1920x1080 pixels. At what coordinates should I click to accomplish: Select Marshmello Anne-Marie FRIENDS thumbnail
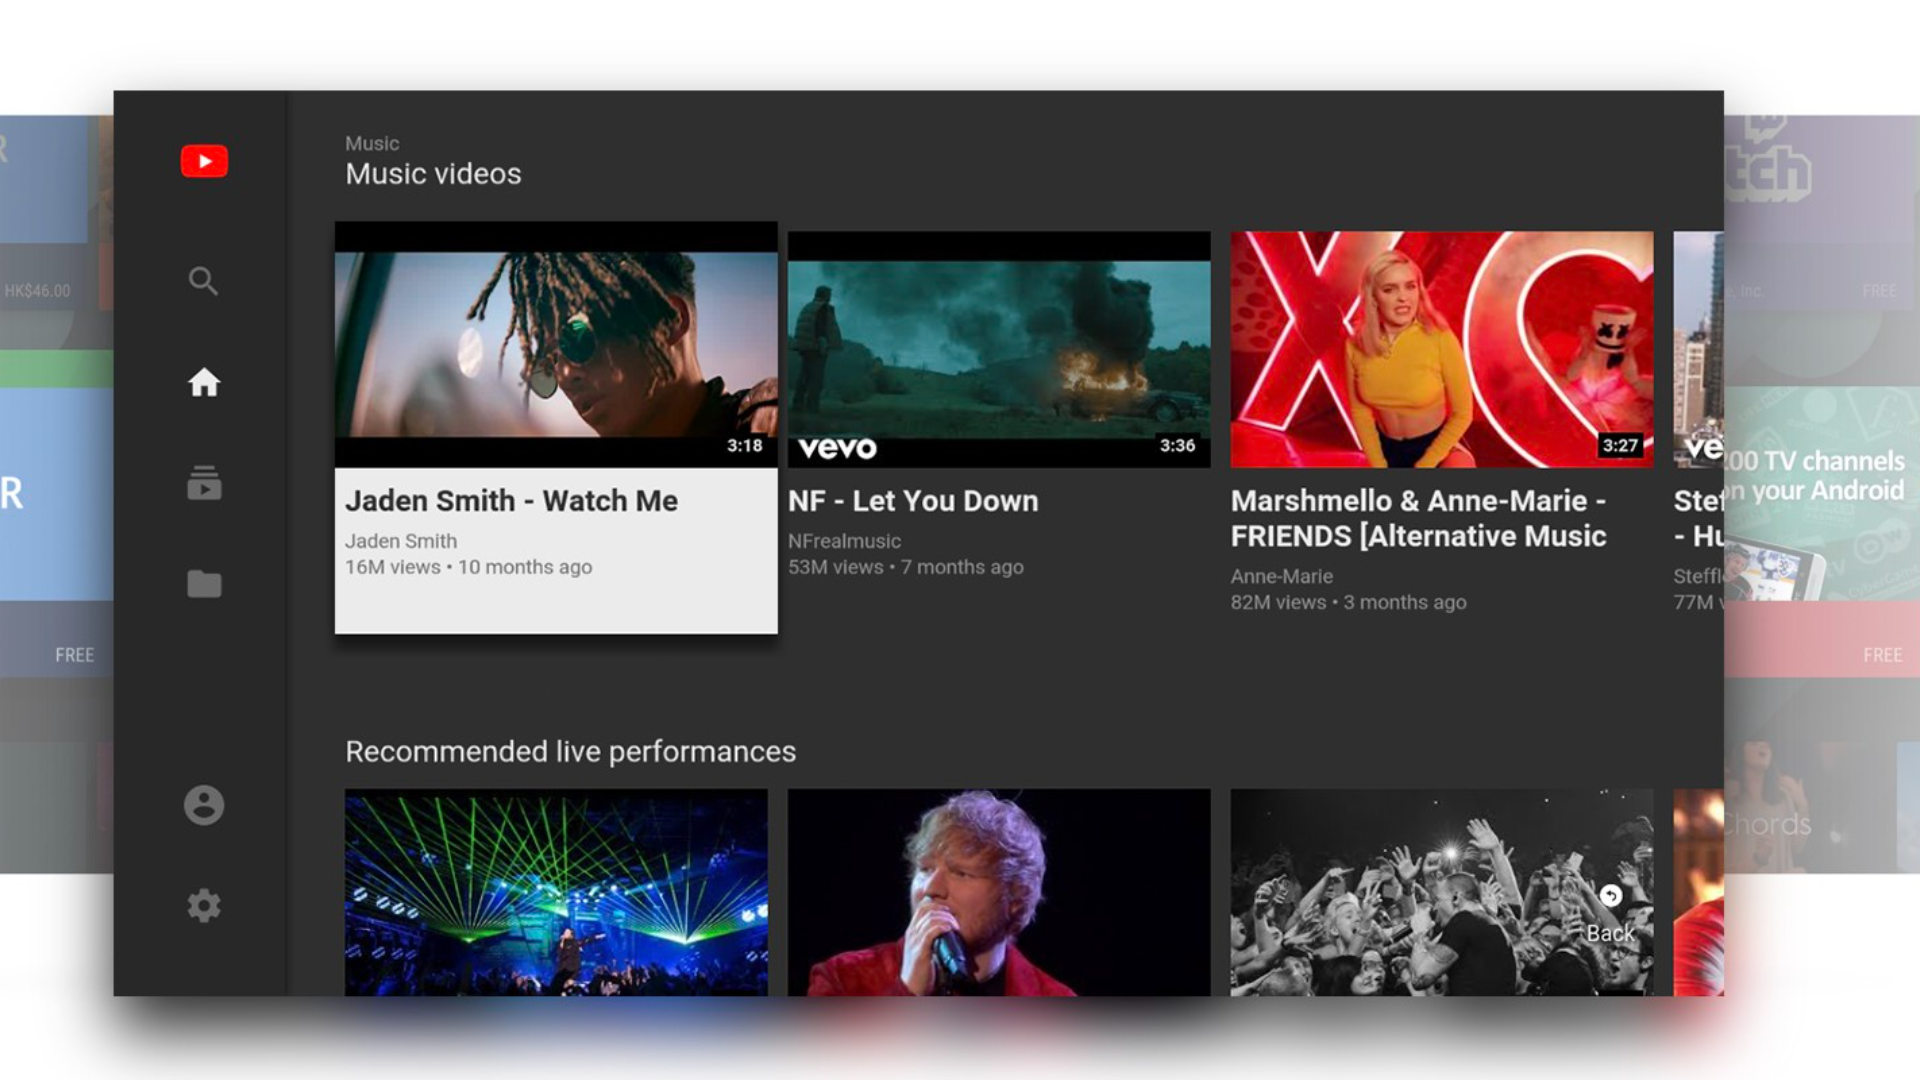[x=1441, y=350]
